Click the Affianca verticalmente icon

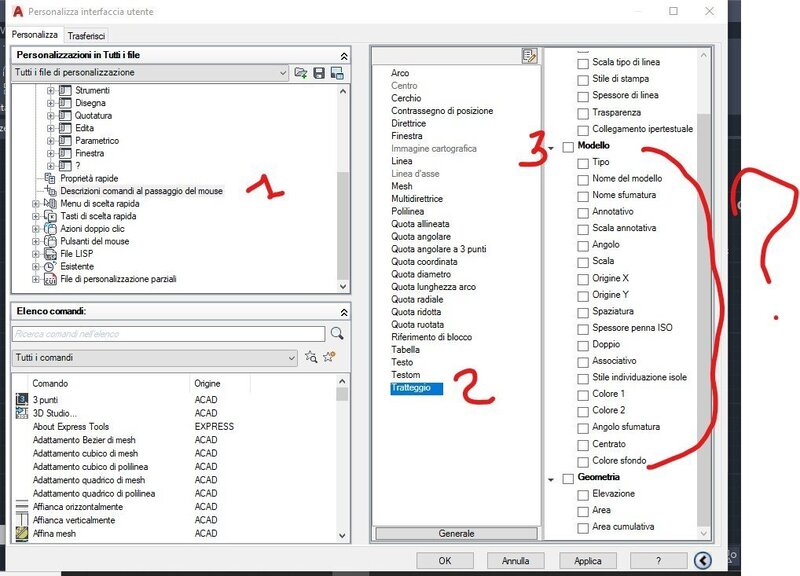pyautogui.click(x=22, y=519)
